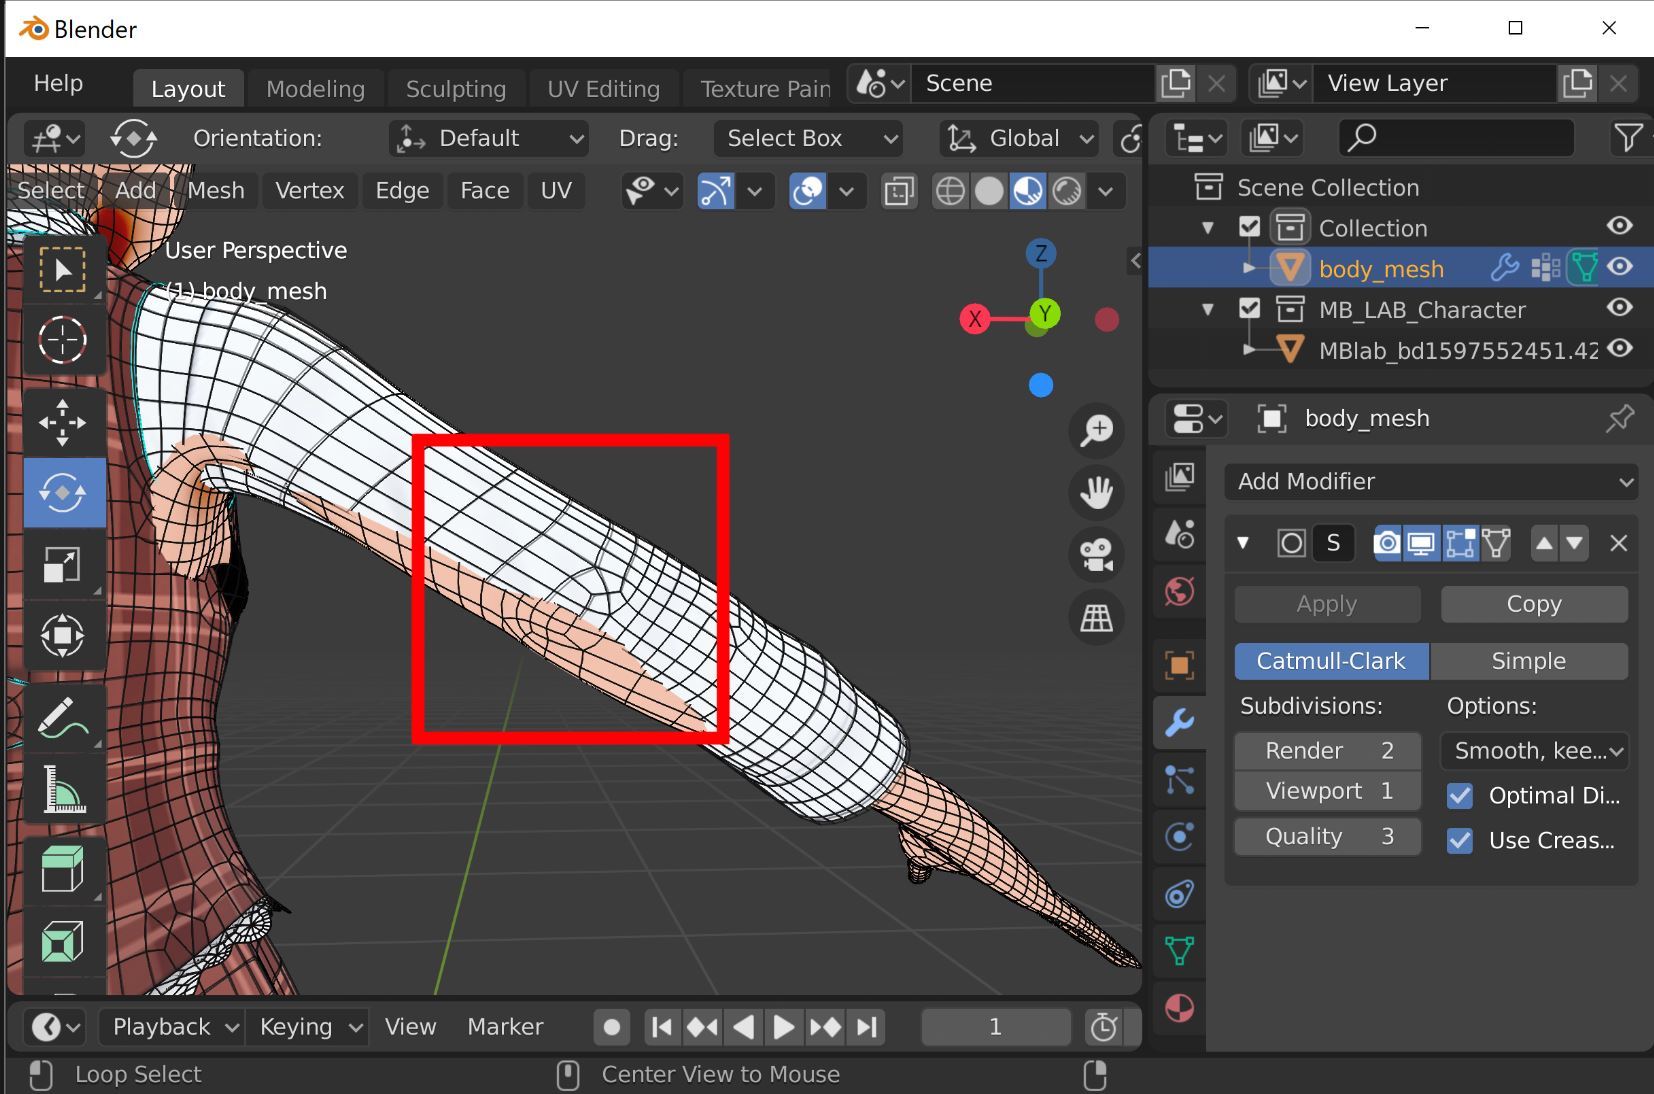Click the Copy modifier button
The width and height of the screenshot is (1654, 1094).
(1533, 604)
